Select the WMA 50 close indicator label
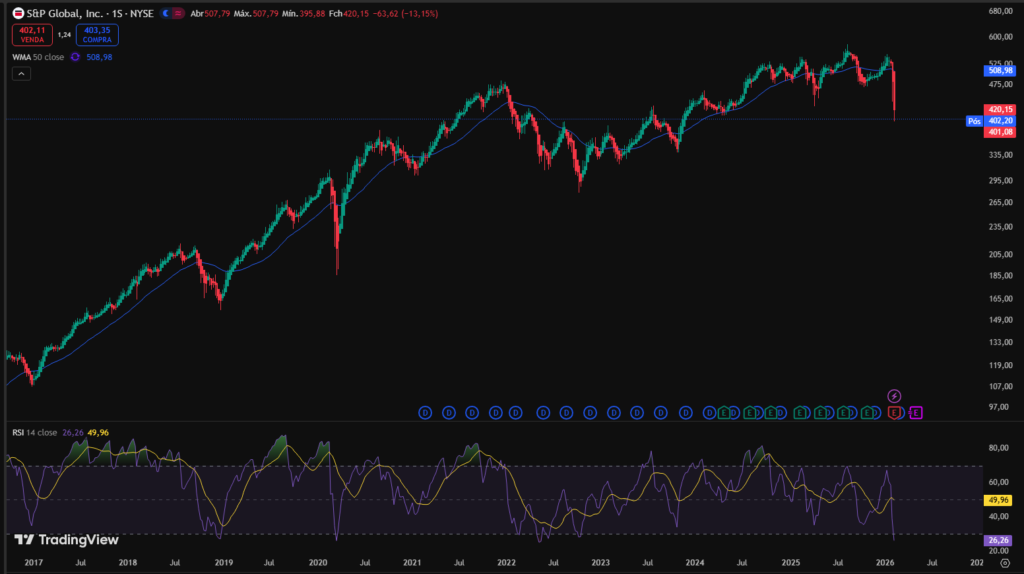The image size is (1024, 574). [38, 57]
